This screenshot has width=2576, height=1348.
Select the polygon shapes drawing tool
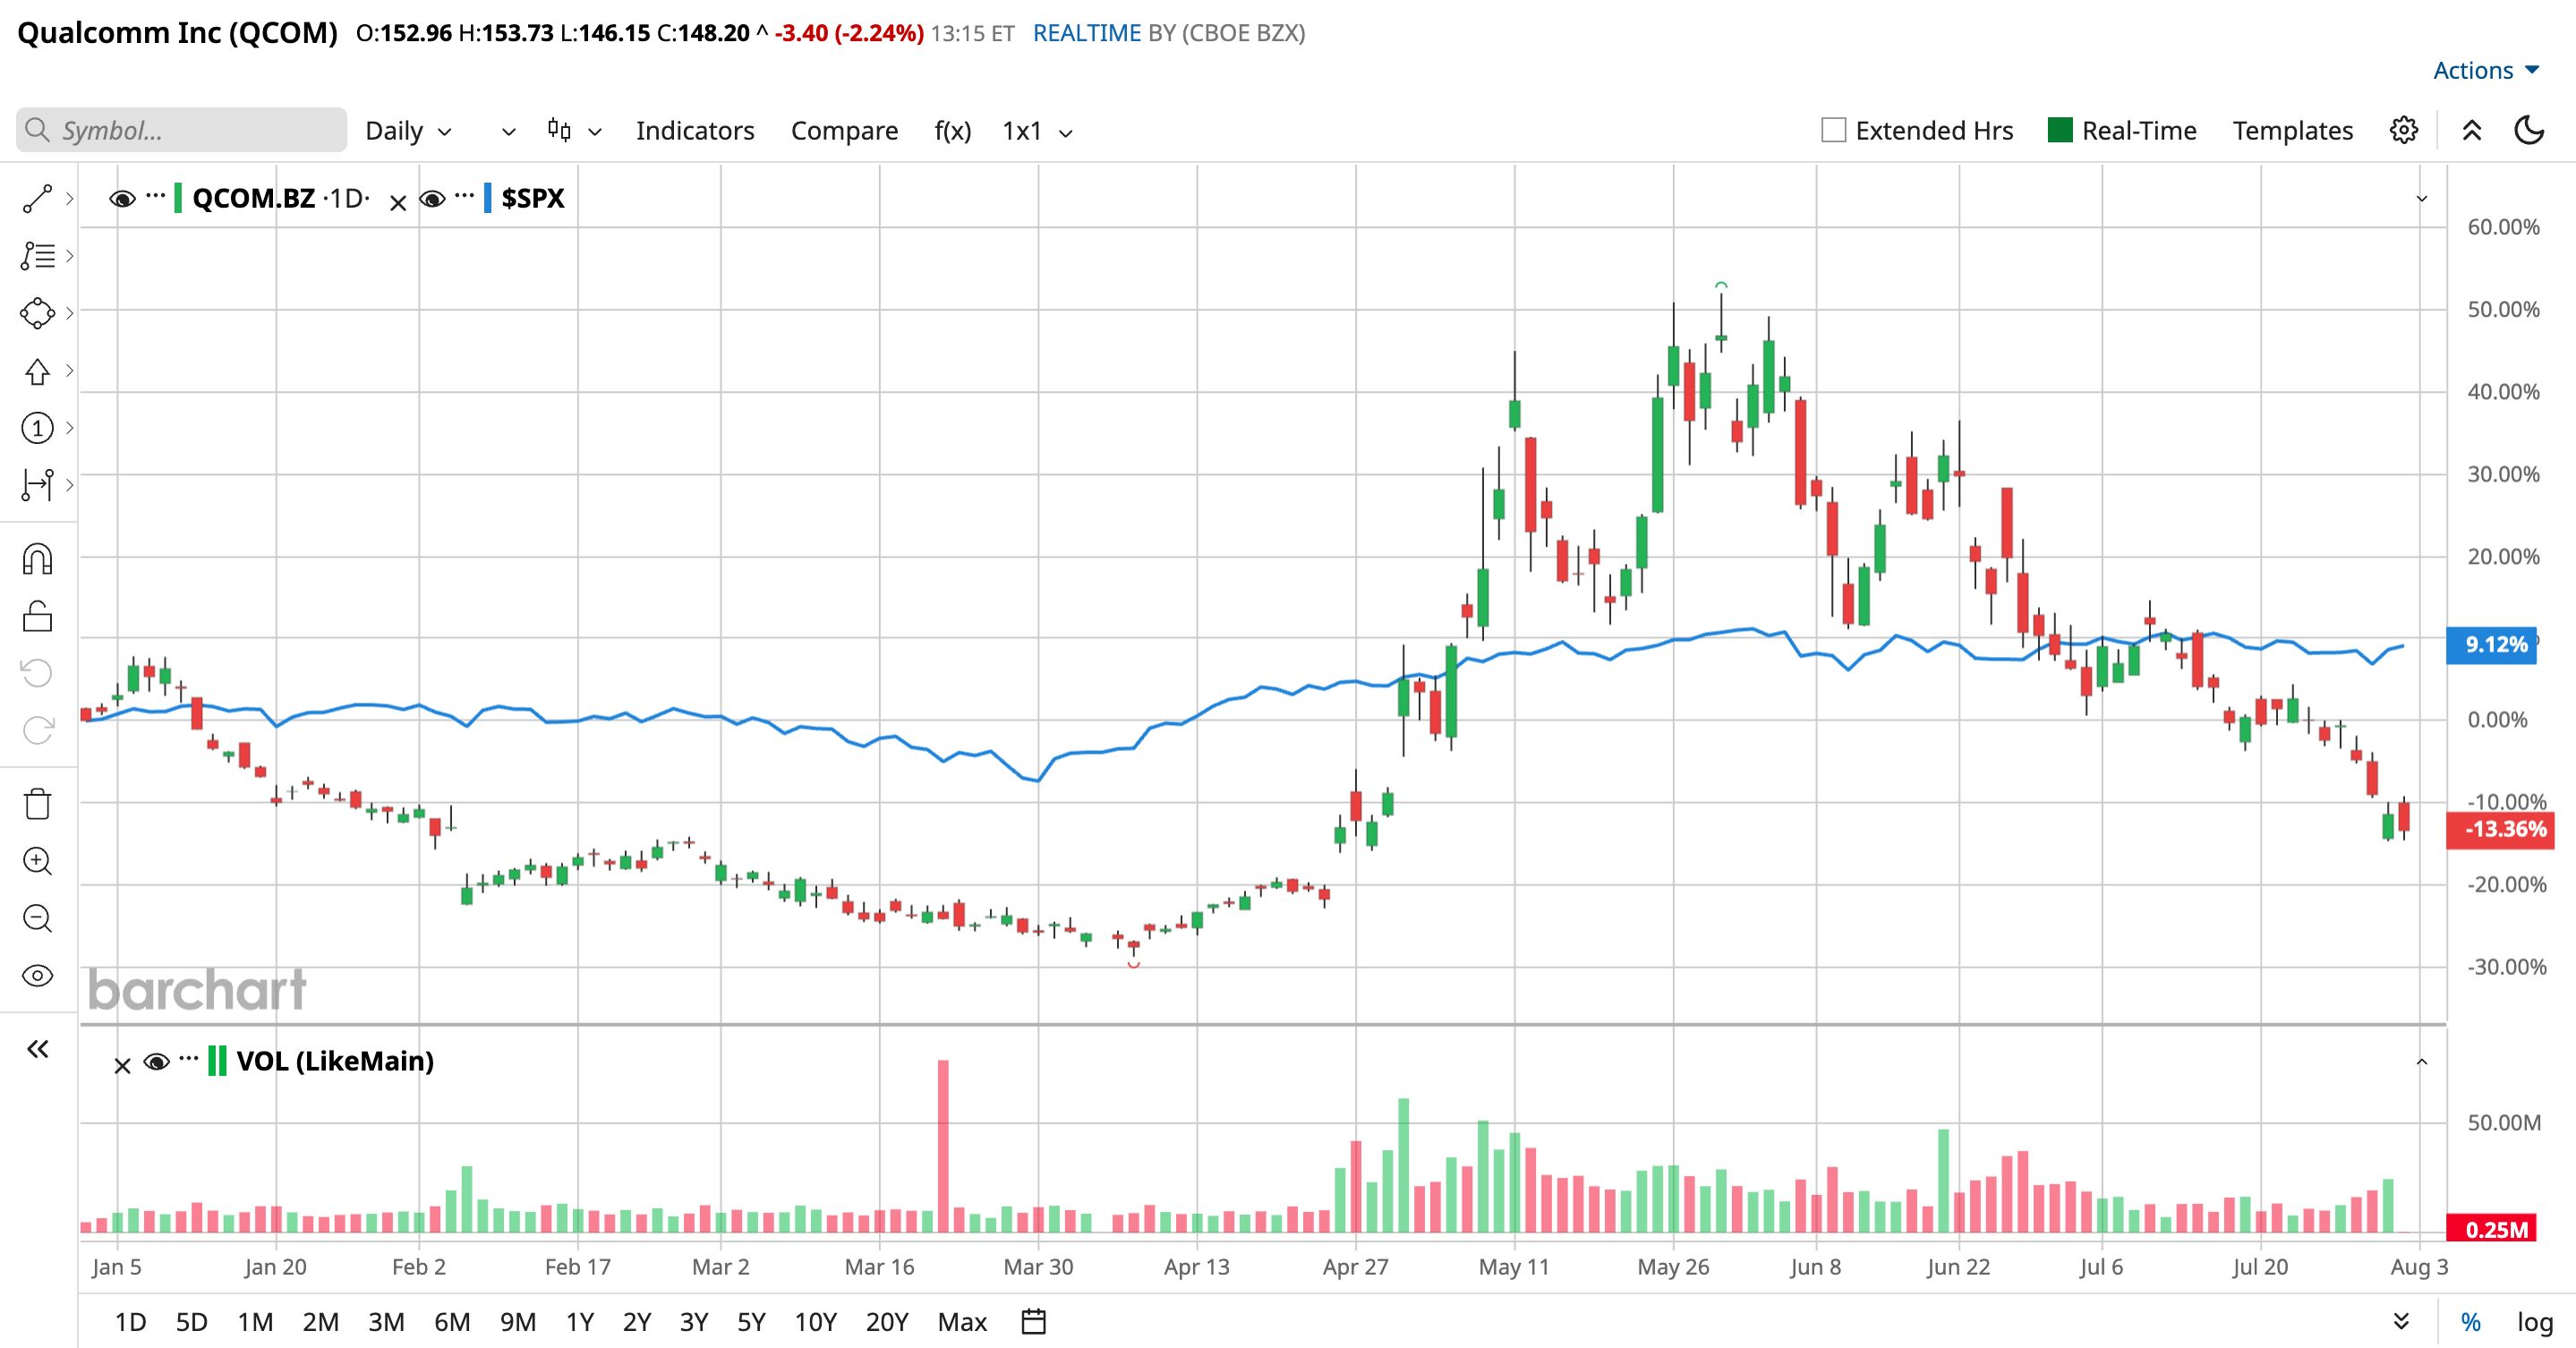point(37,313)
